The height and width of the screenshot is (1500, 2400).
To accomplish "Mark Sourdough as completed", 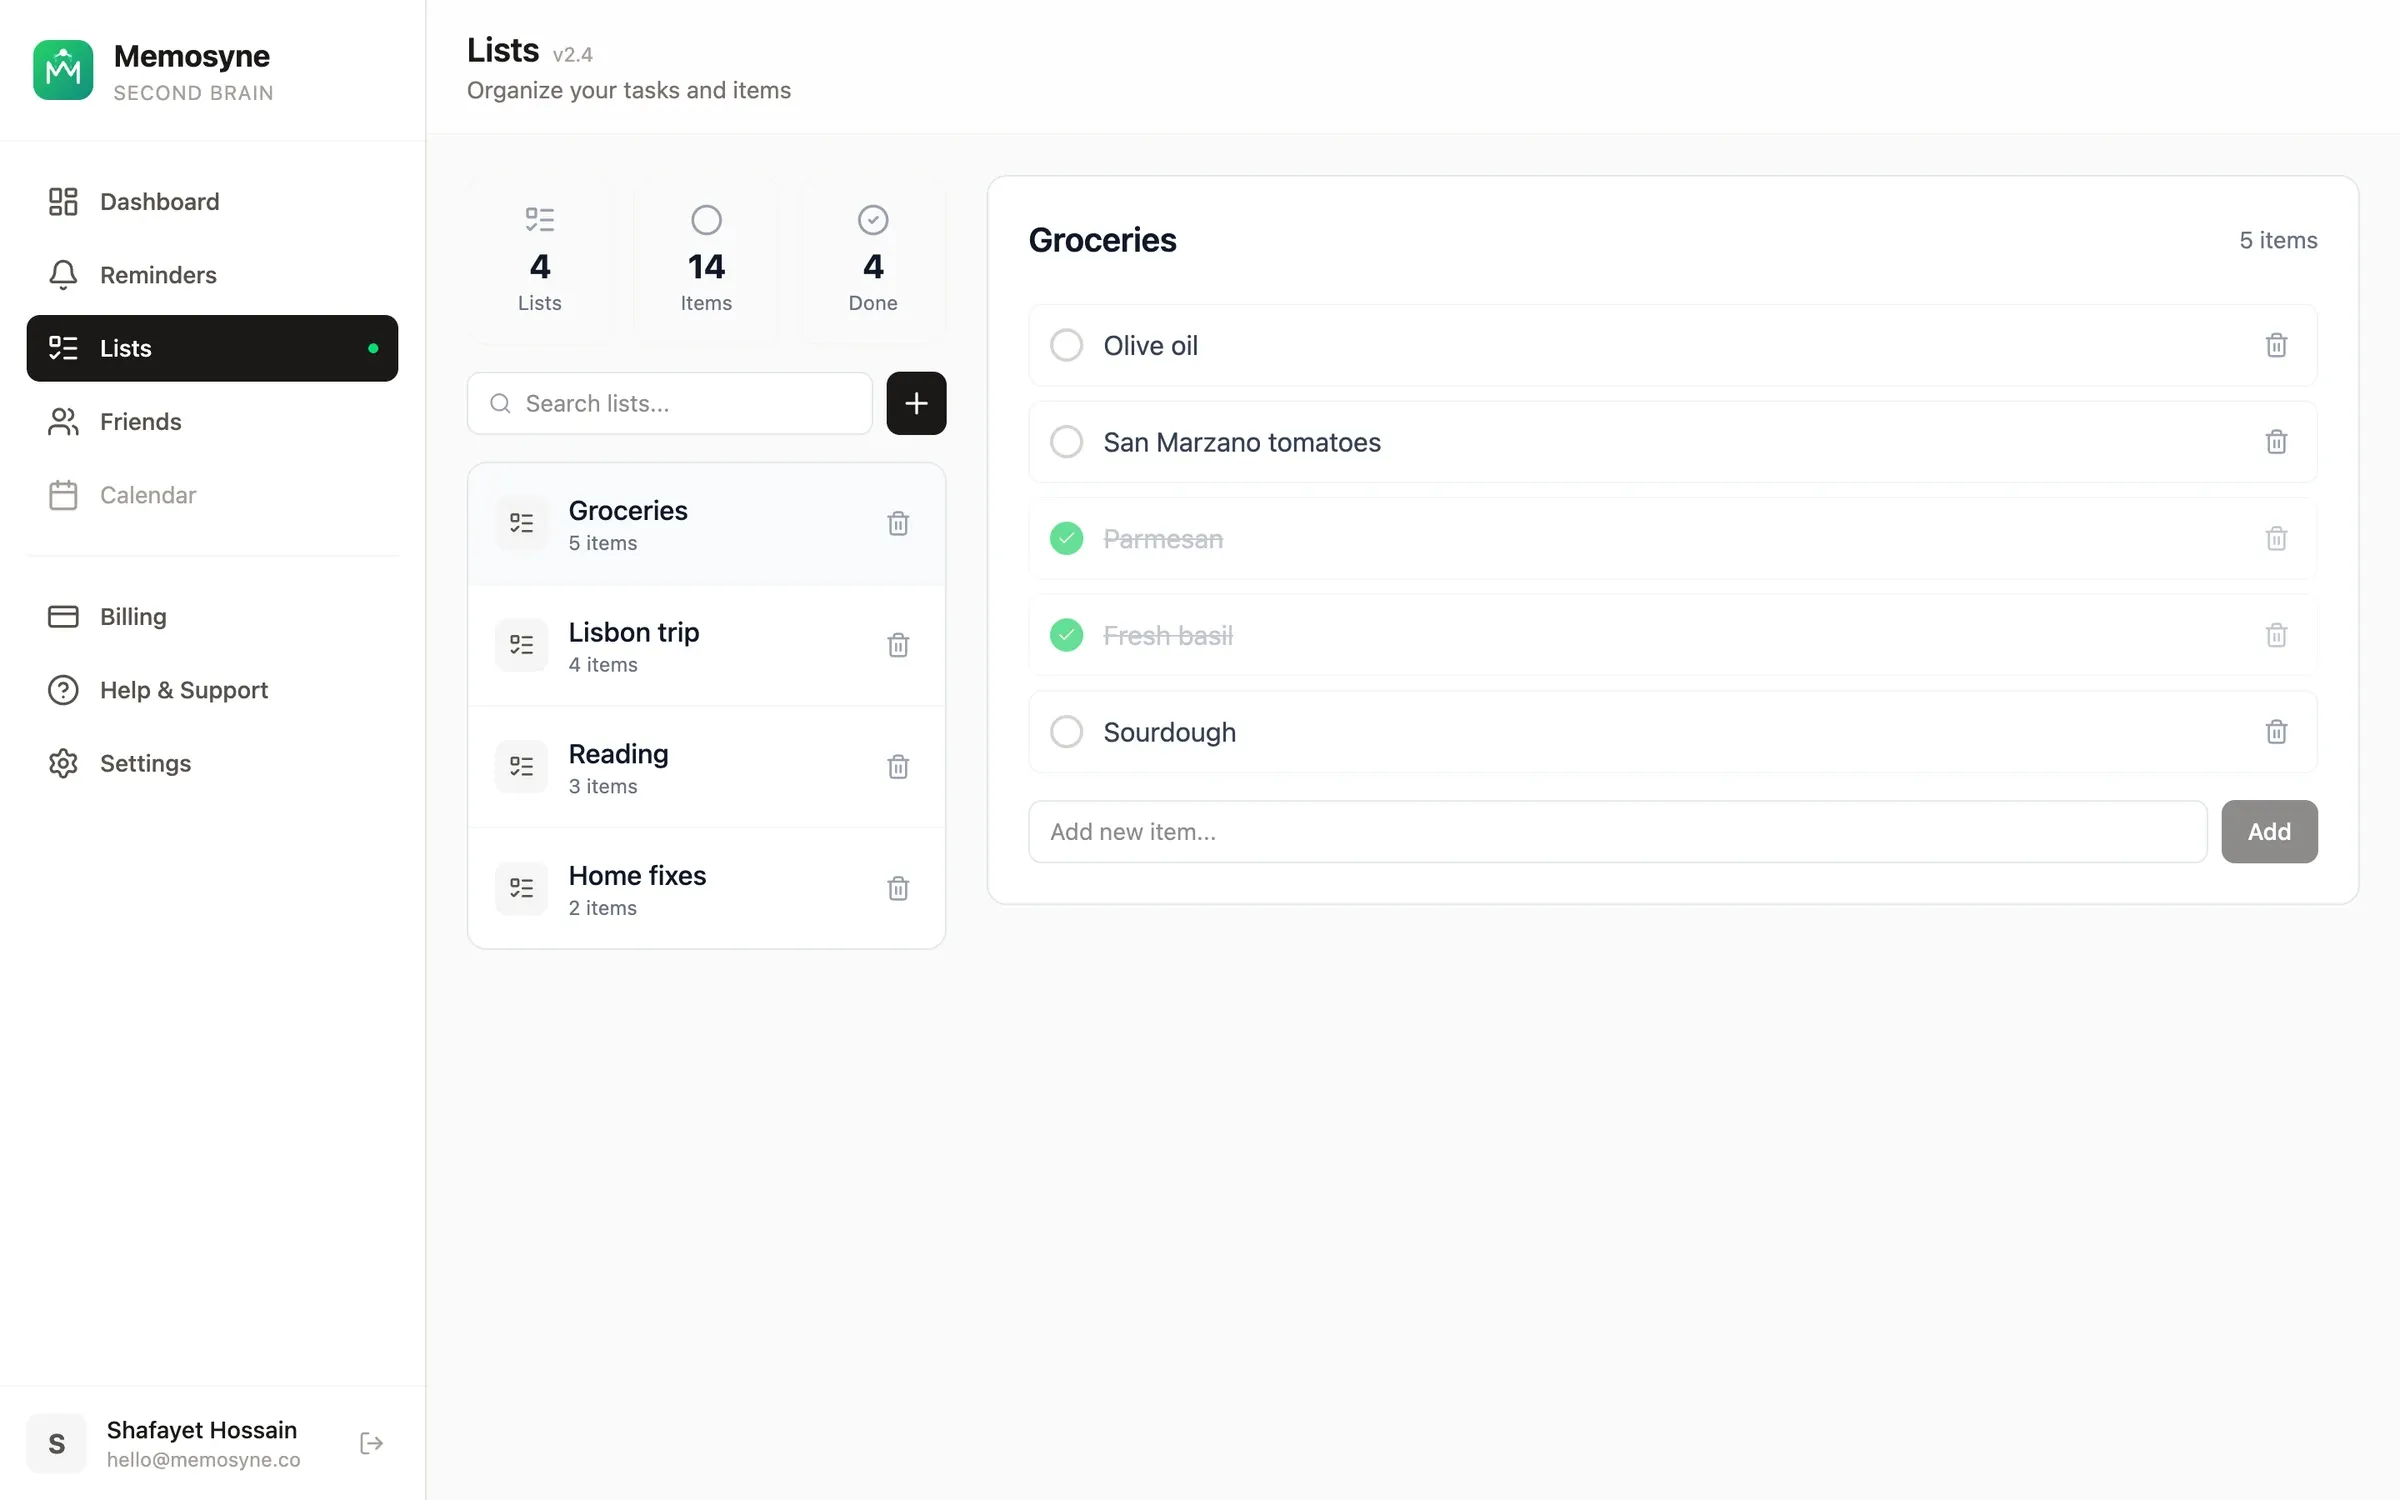I will click(1066, 732).
